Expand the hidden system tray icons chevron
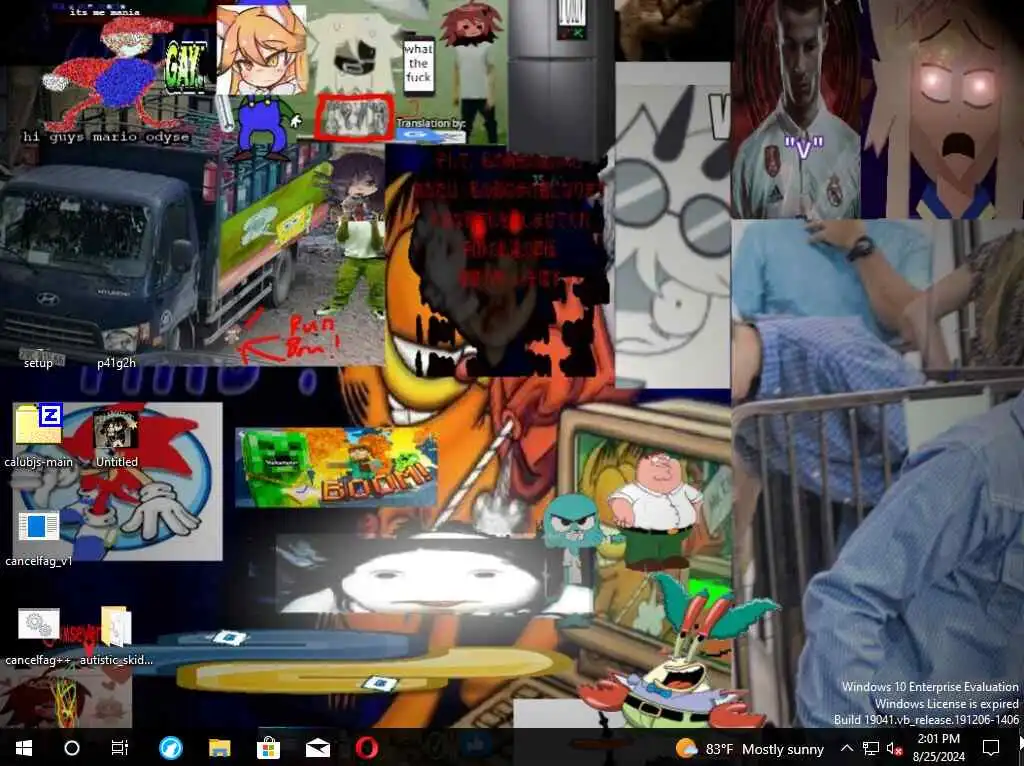 (846, 748)
